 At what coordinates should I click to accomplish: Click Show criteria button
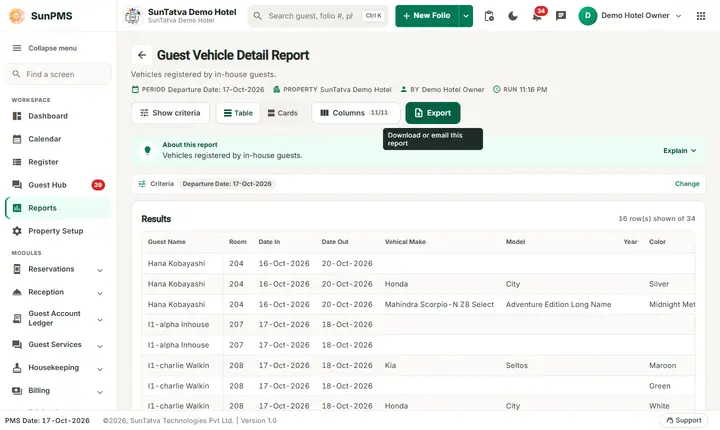(170, 113)
